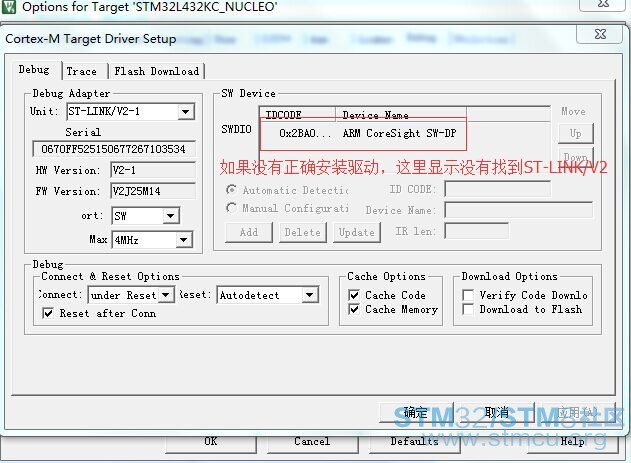Click the 取消 cancel button
Screen dimensions: 631x463
497,413
